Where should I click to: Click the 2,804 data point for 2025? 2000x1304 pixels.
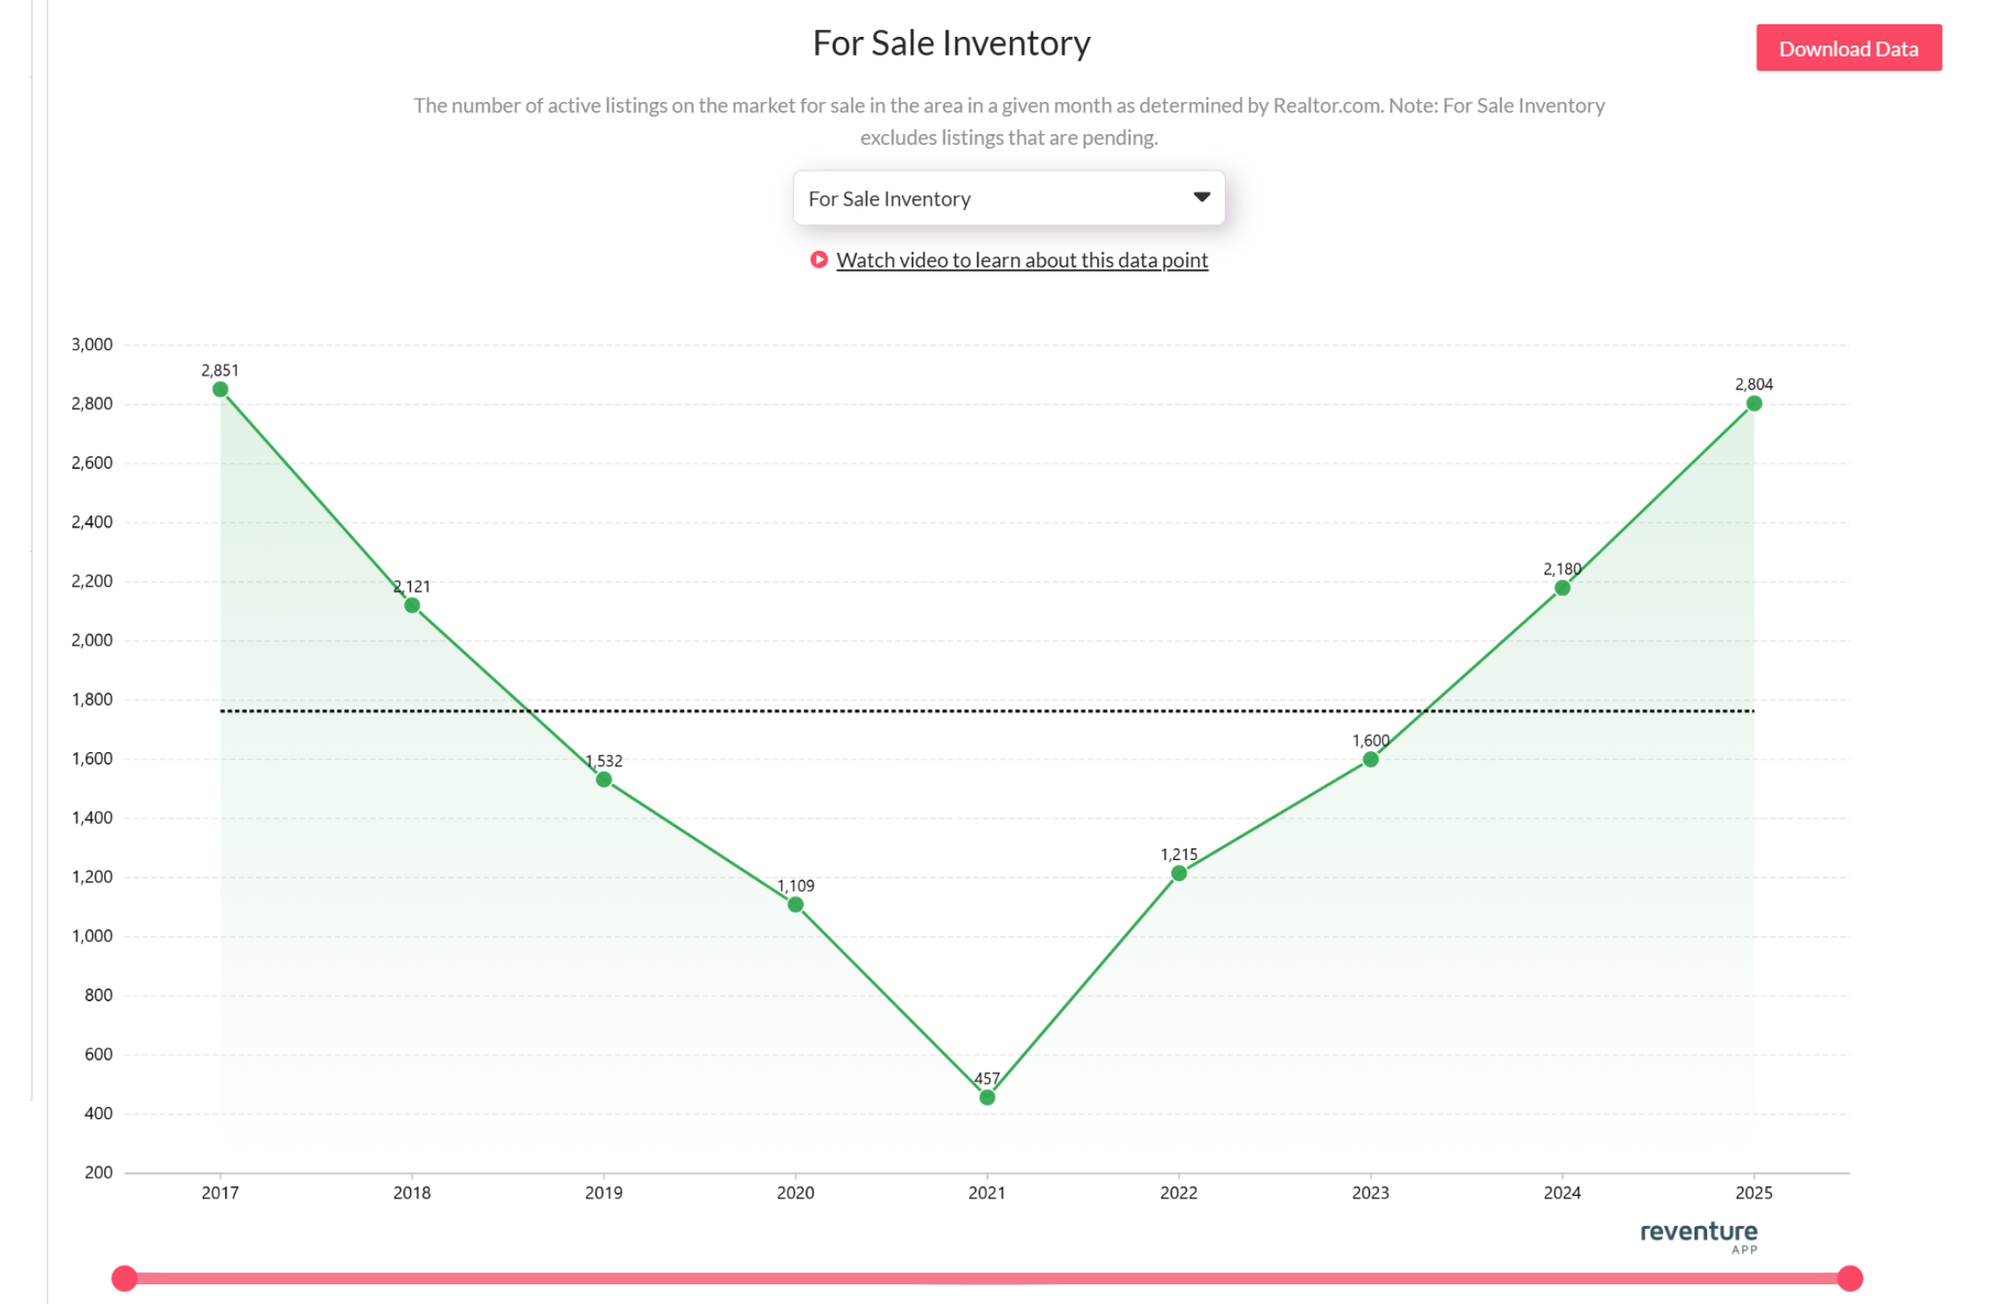[x=1755, y=403]
